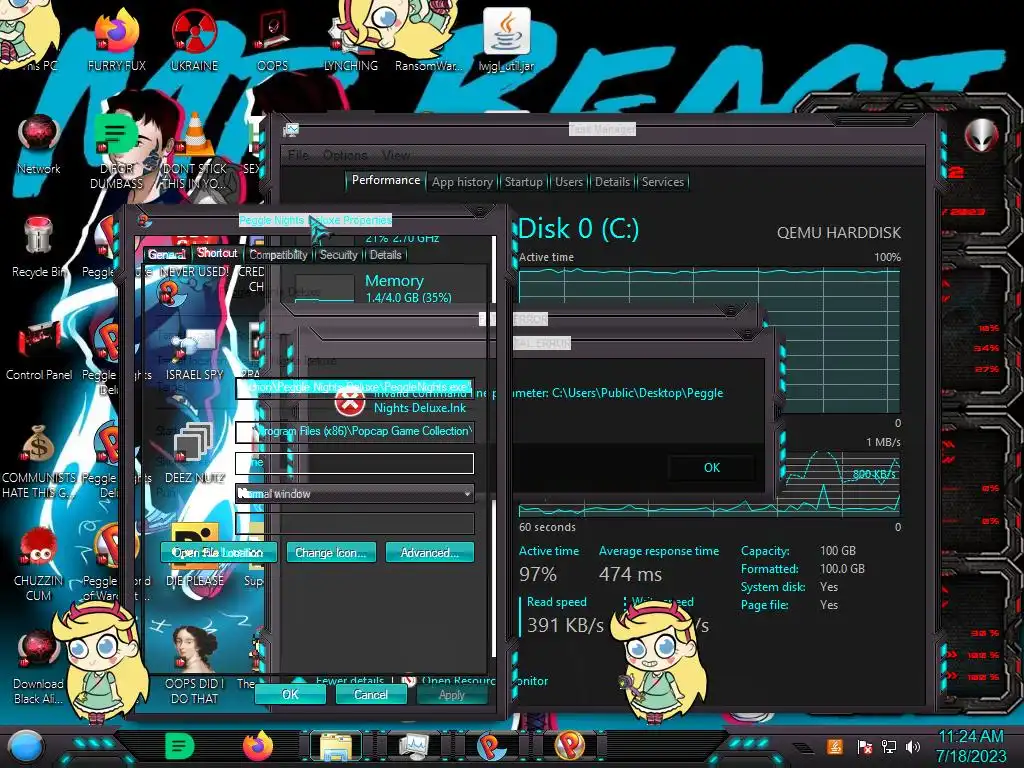Open the Action Center flag tray icon
The image size is (1024, 768).
(x=864, y=747)
